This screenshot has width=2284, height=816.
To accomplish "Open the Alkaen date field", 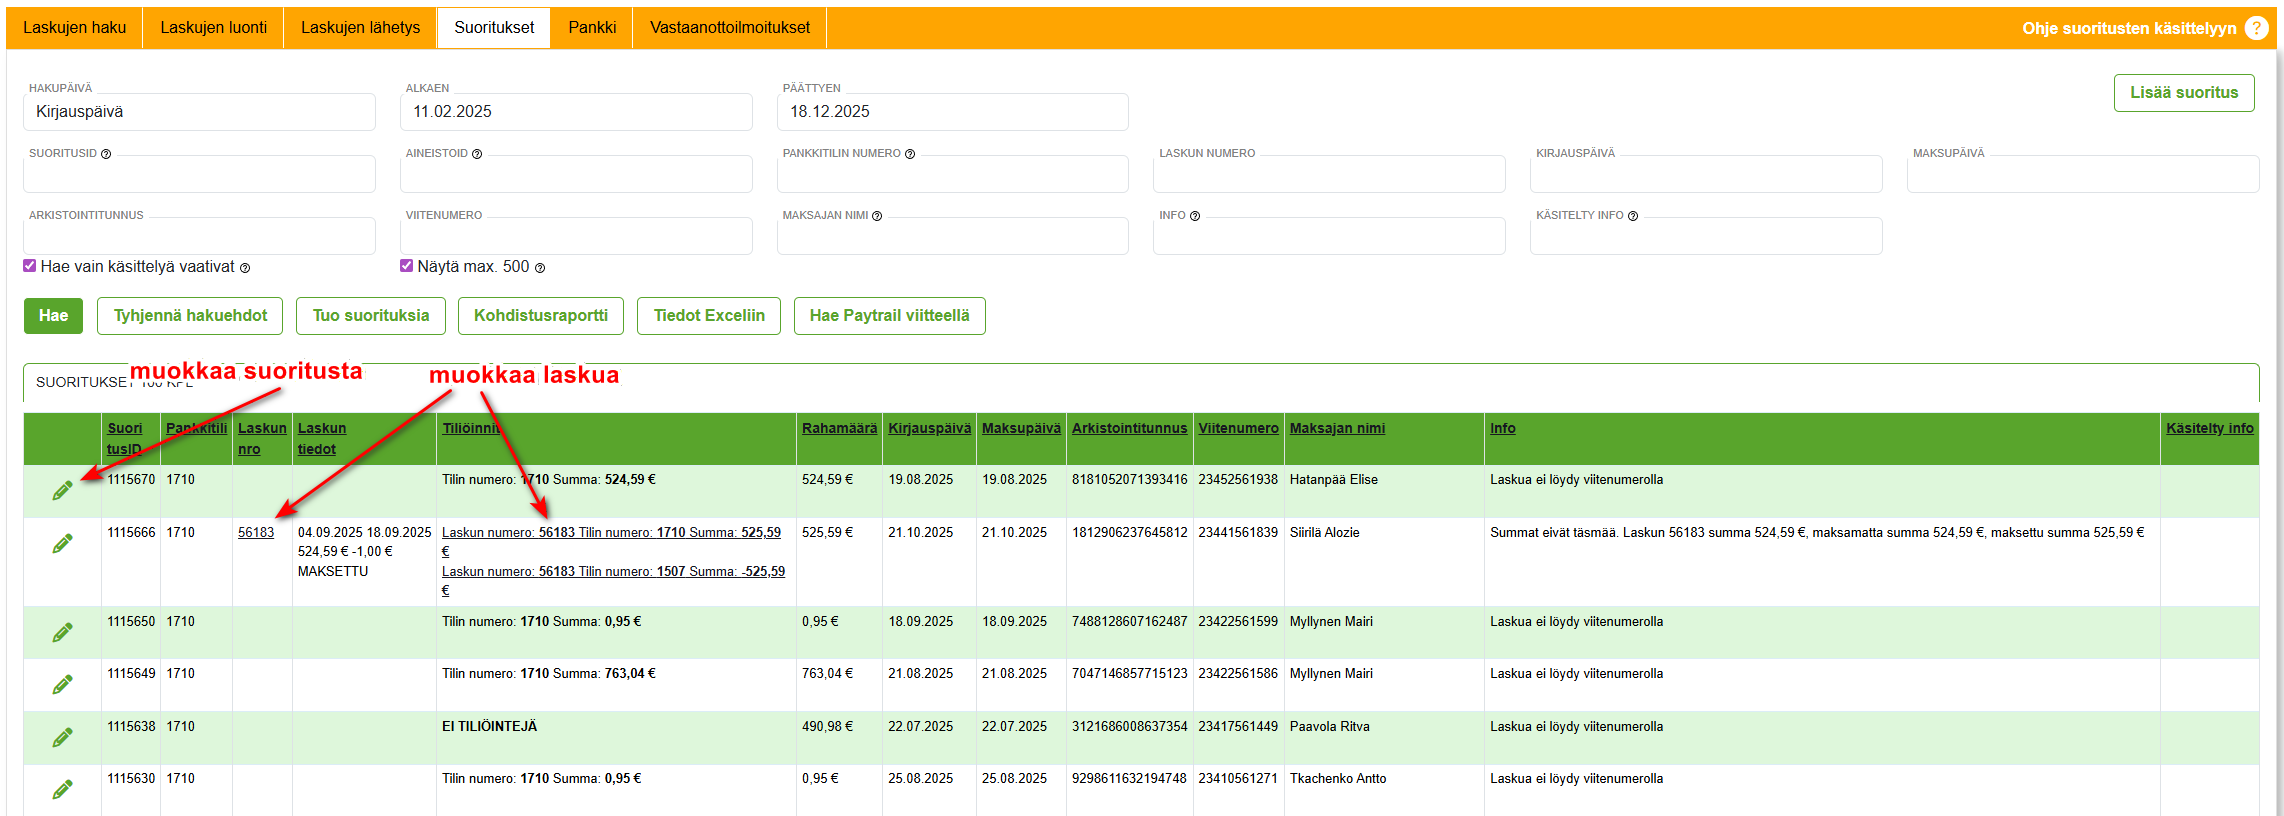I will tap(576, 112).
